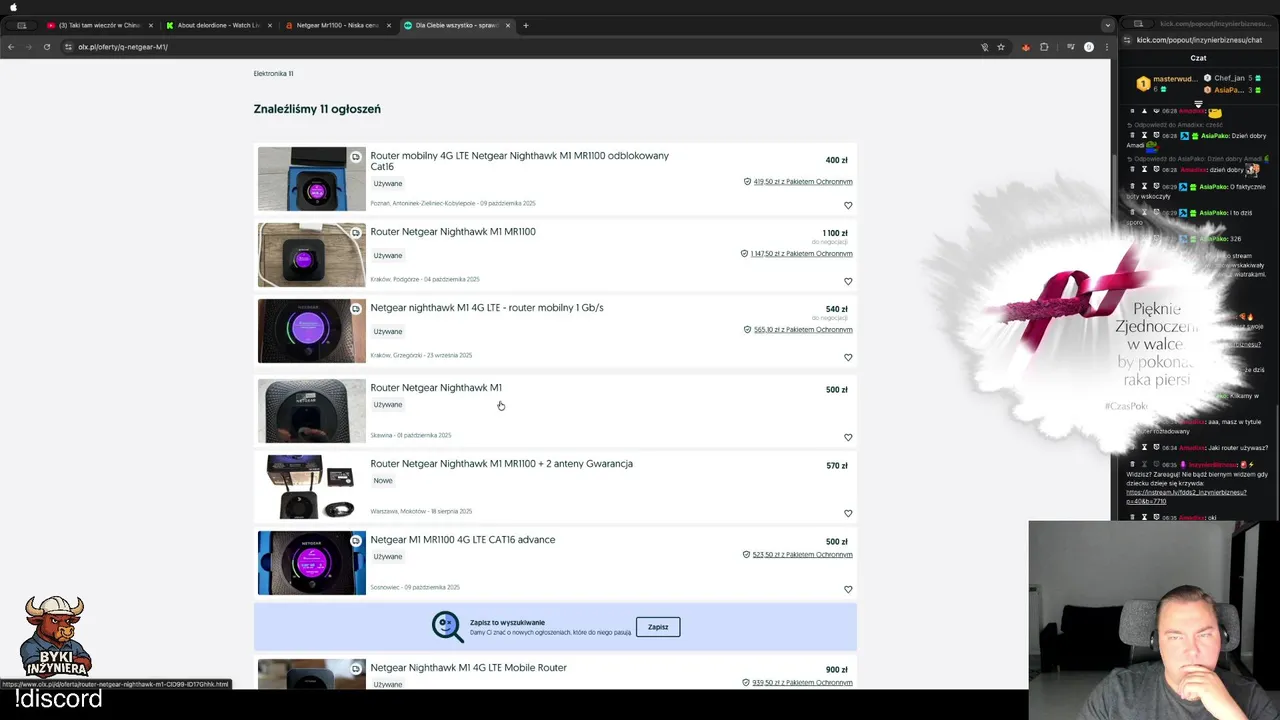1280x720 pixels.
Task: Click thumbnail of Sosnowiec CAT16 listing
Action: [312, 563]
